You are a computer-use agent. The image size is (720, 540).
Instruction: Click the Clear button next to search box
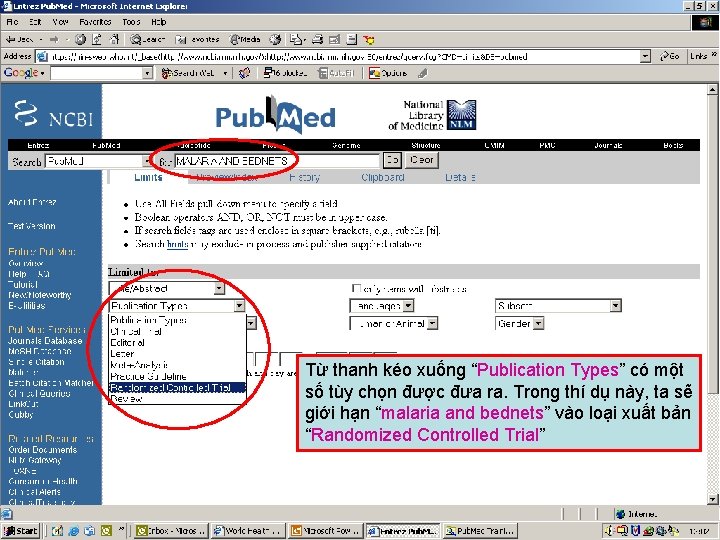point(422,160)
